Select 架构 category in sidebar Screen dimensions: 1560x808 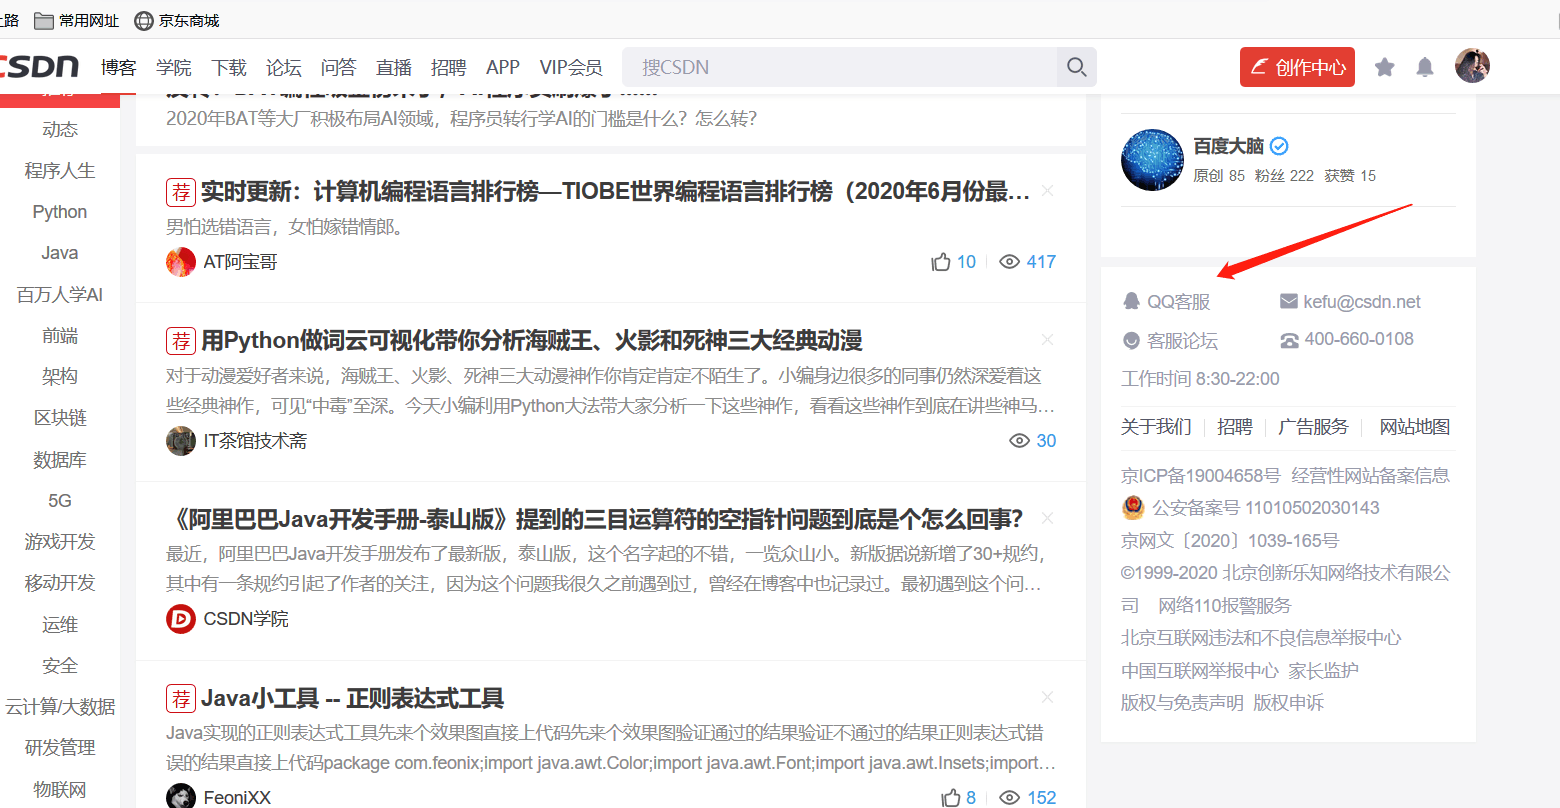[x=60, y=376]
